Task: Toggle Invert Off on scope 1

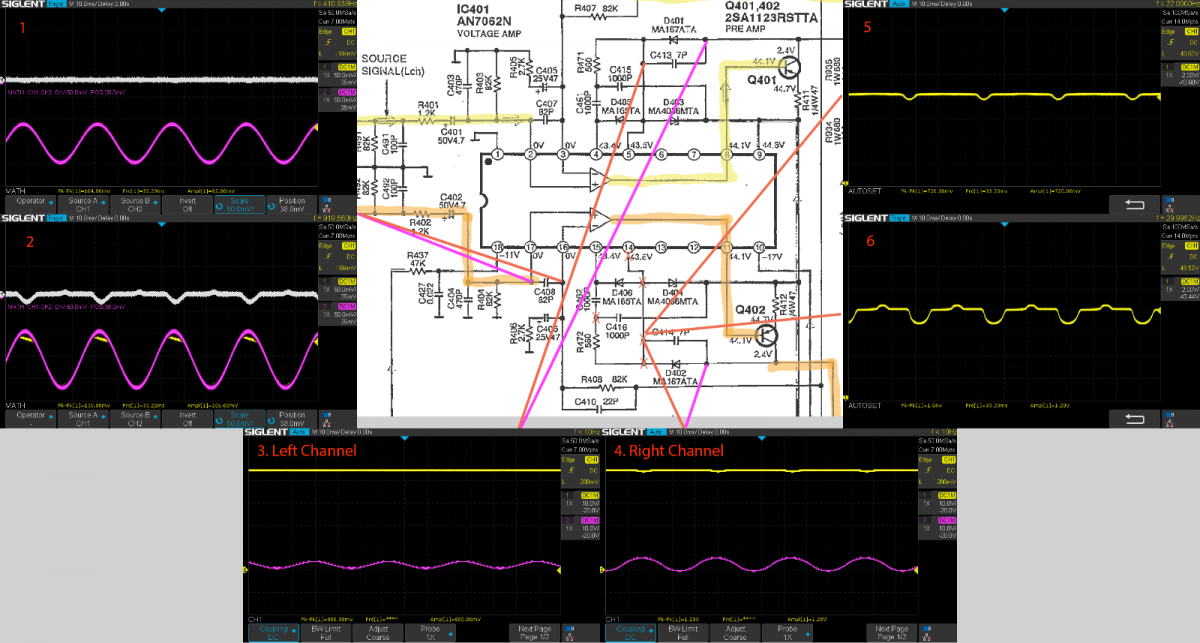Action: click(x=188, y=206)
